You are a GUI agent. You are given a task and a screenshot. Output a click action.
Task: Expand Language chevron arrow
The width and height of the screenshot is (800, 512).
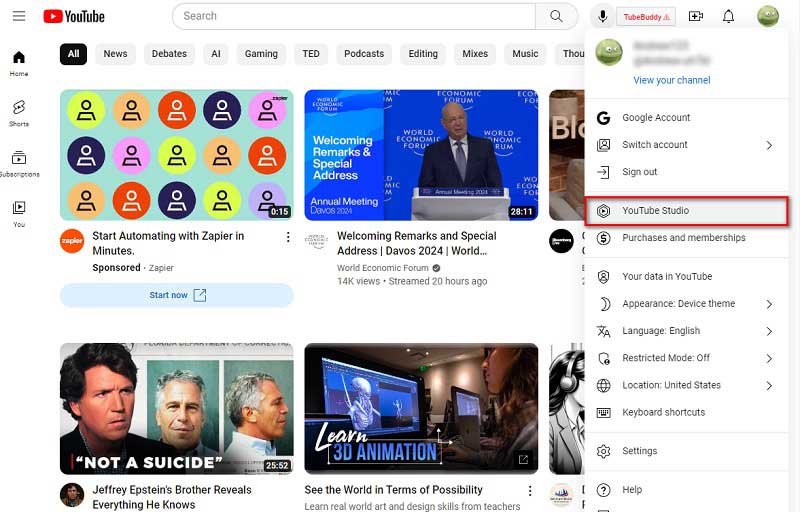769,331
